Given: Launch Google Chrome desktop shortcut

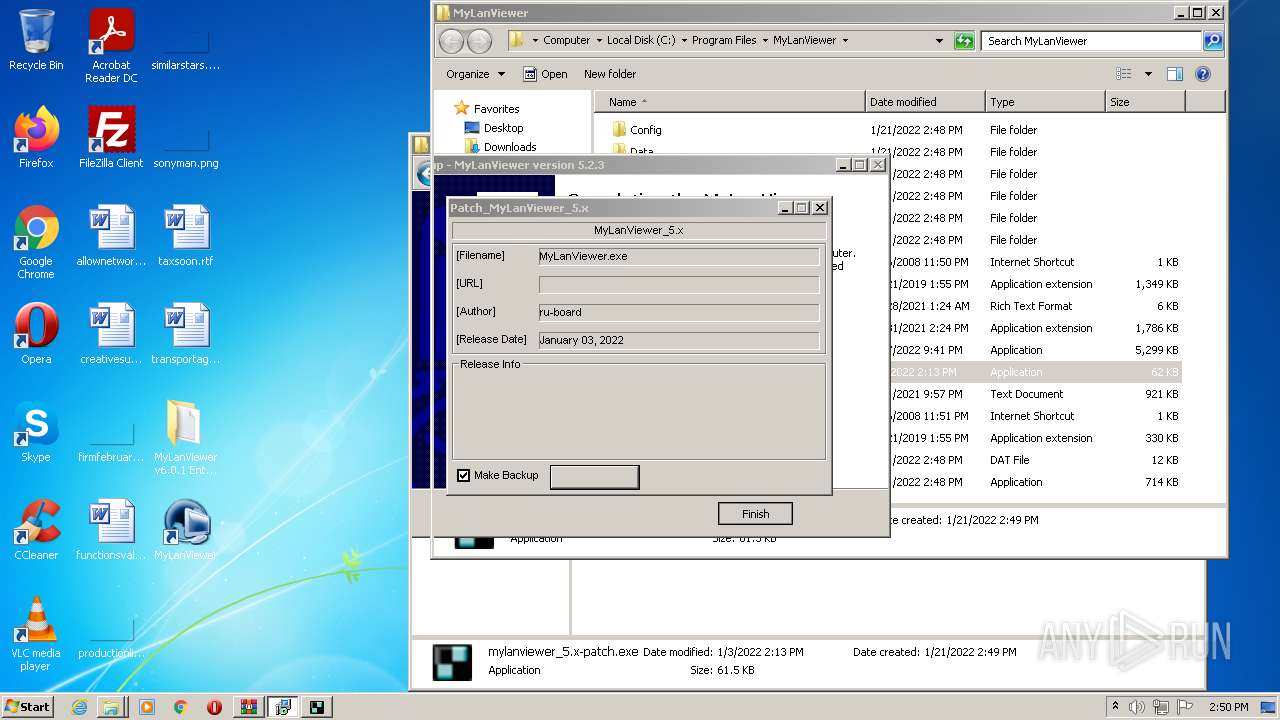Looking at the screenshot, I should pyautogui.click(x=36, y=241).
